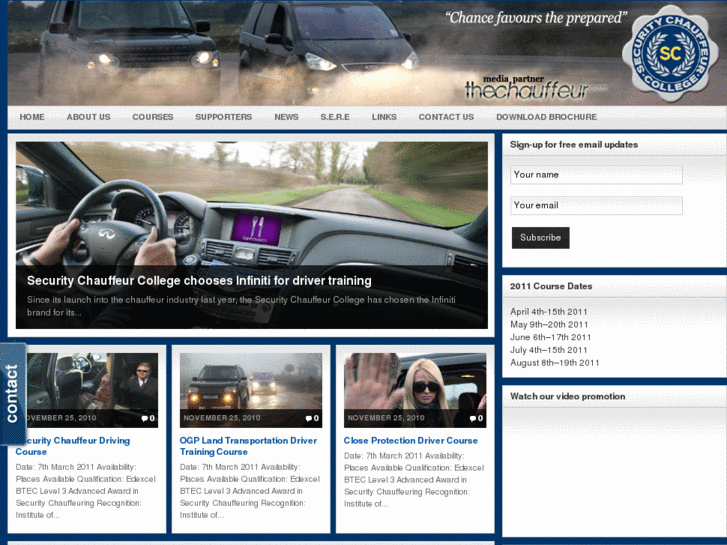Open OGP Land Transportation Driver Training Course
The image size is (727, 545).
click(248, 446)
